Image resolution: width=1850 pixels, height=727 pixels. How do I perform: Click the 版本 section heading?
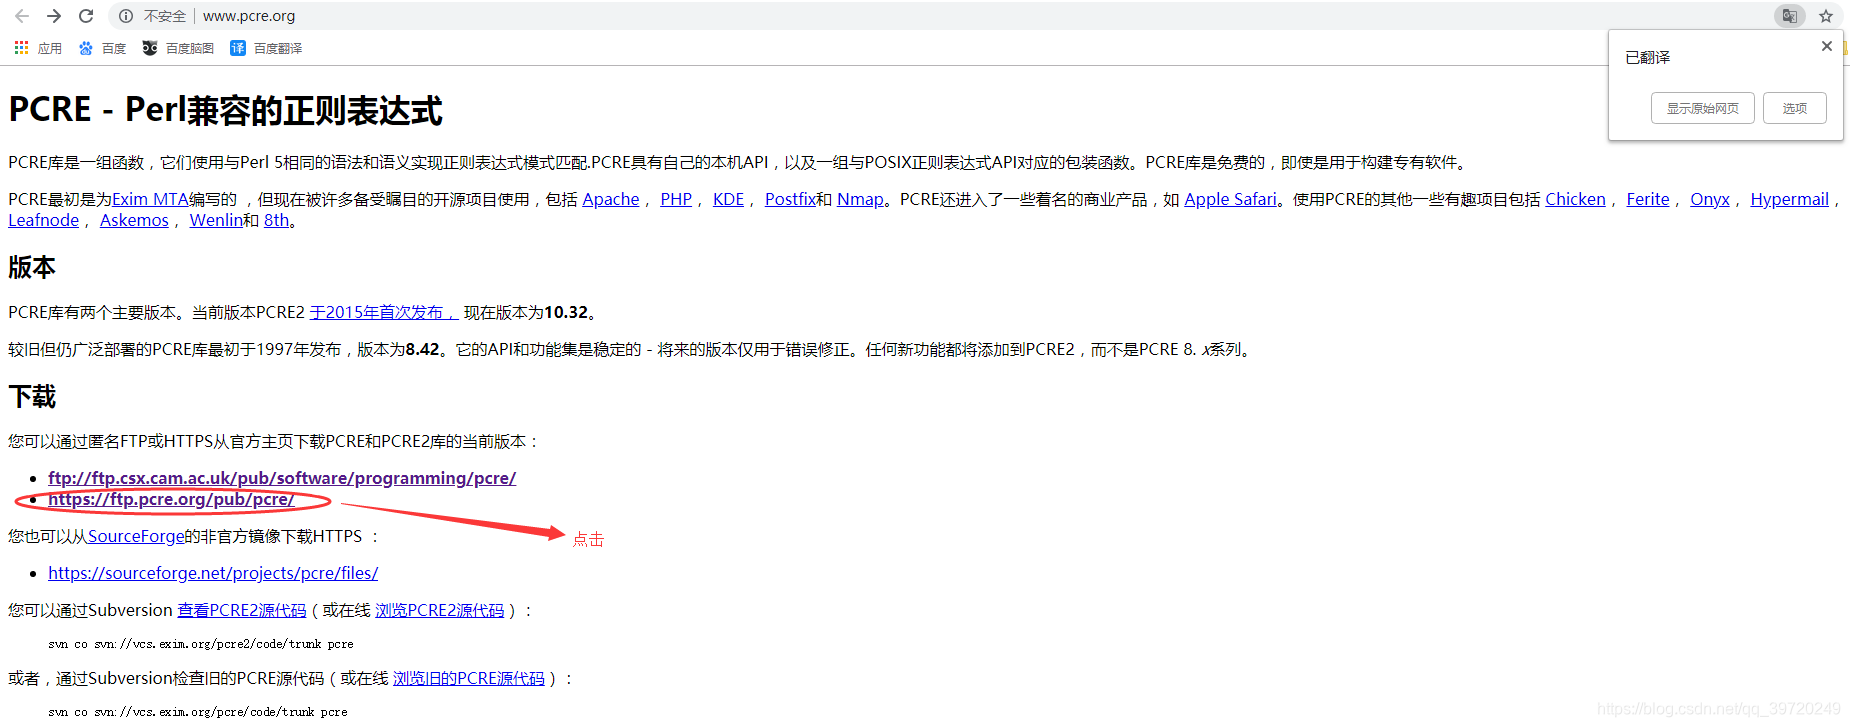coord(32,267)
